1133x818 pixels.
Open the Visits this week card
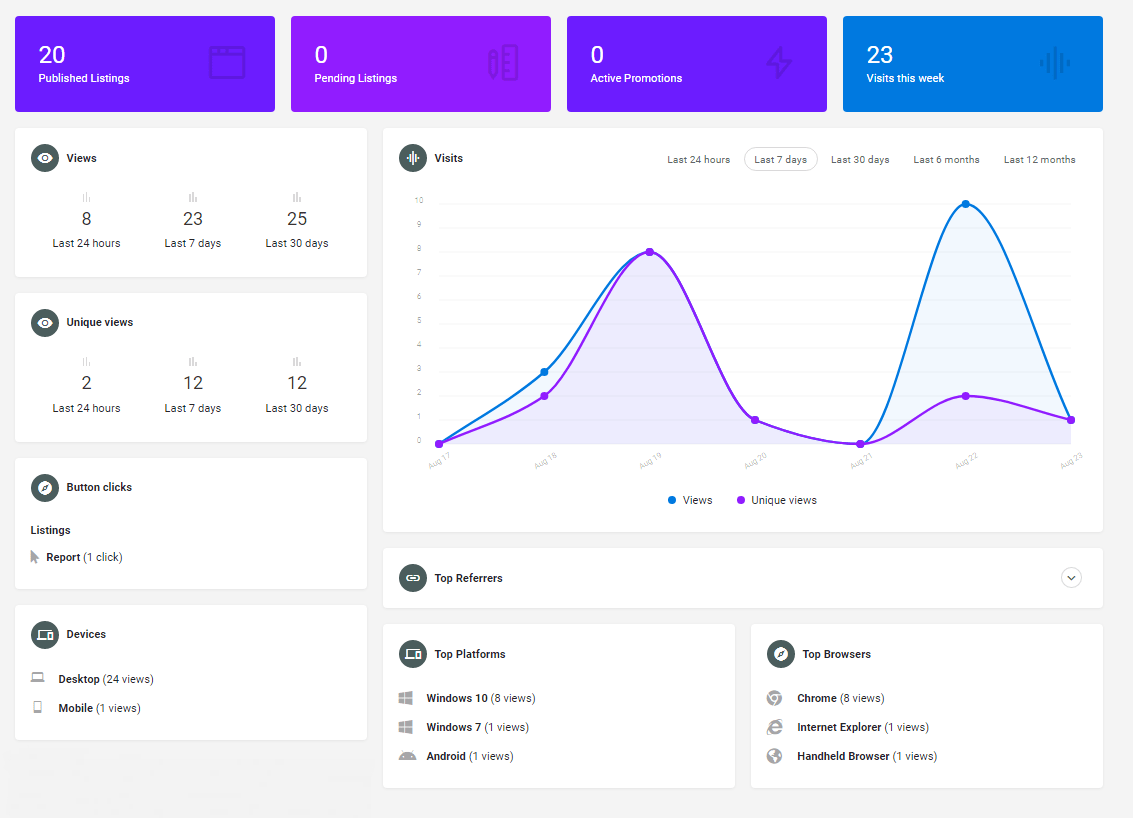973,64
